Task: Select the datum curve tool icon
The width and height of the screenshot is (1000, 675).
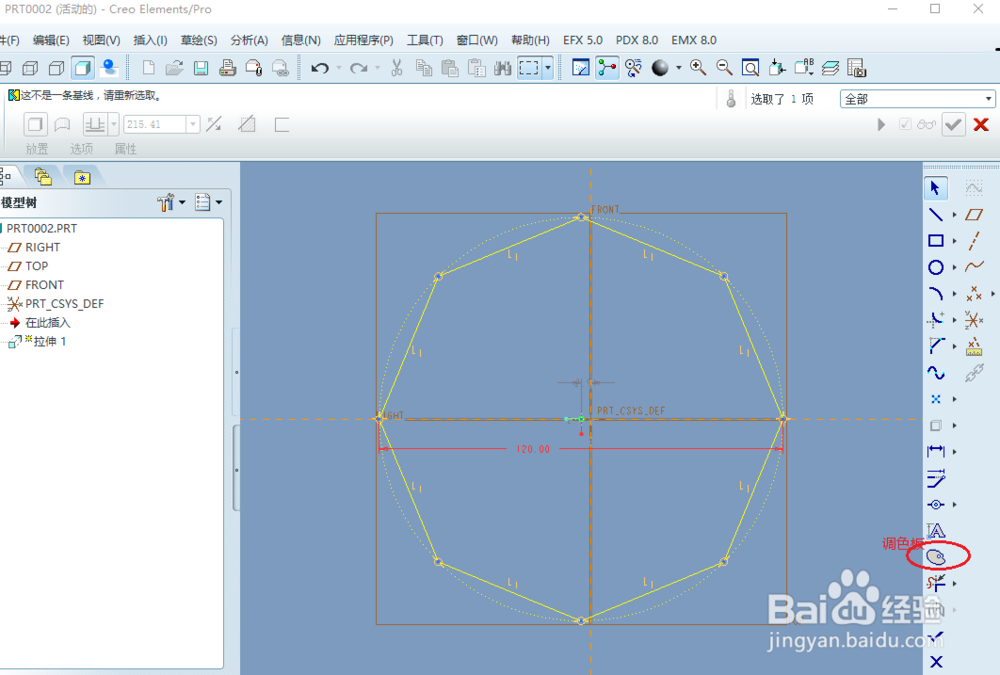Action: (974, 267)
